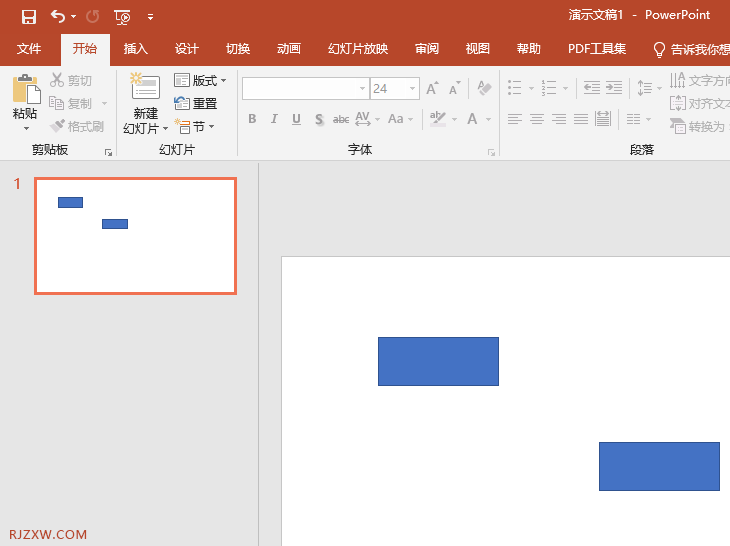
Task: Open the font color A dropdown arrow
Action: pyautogui.click(x=488, y=120)
